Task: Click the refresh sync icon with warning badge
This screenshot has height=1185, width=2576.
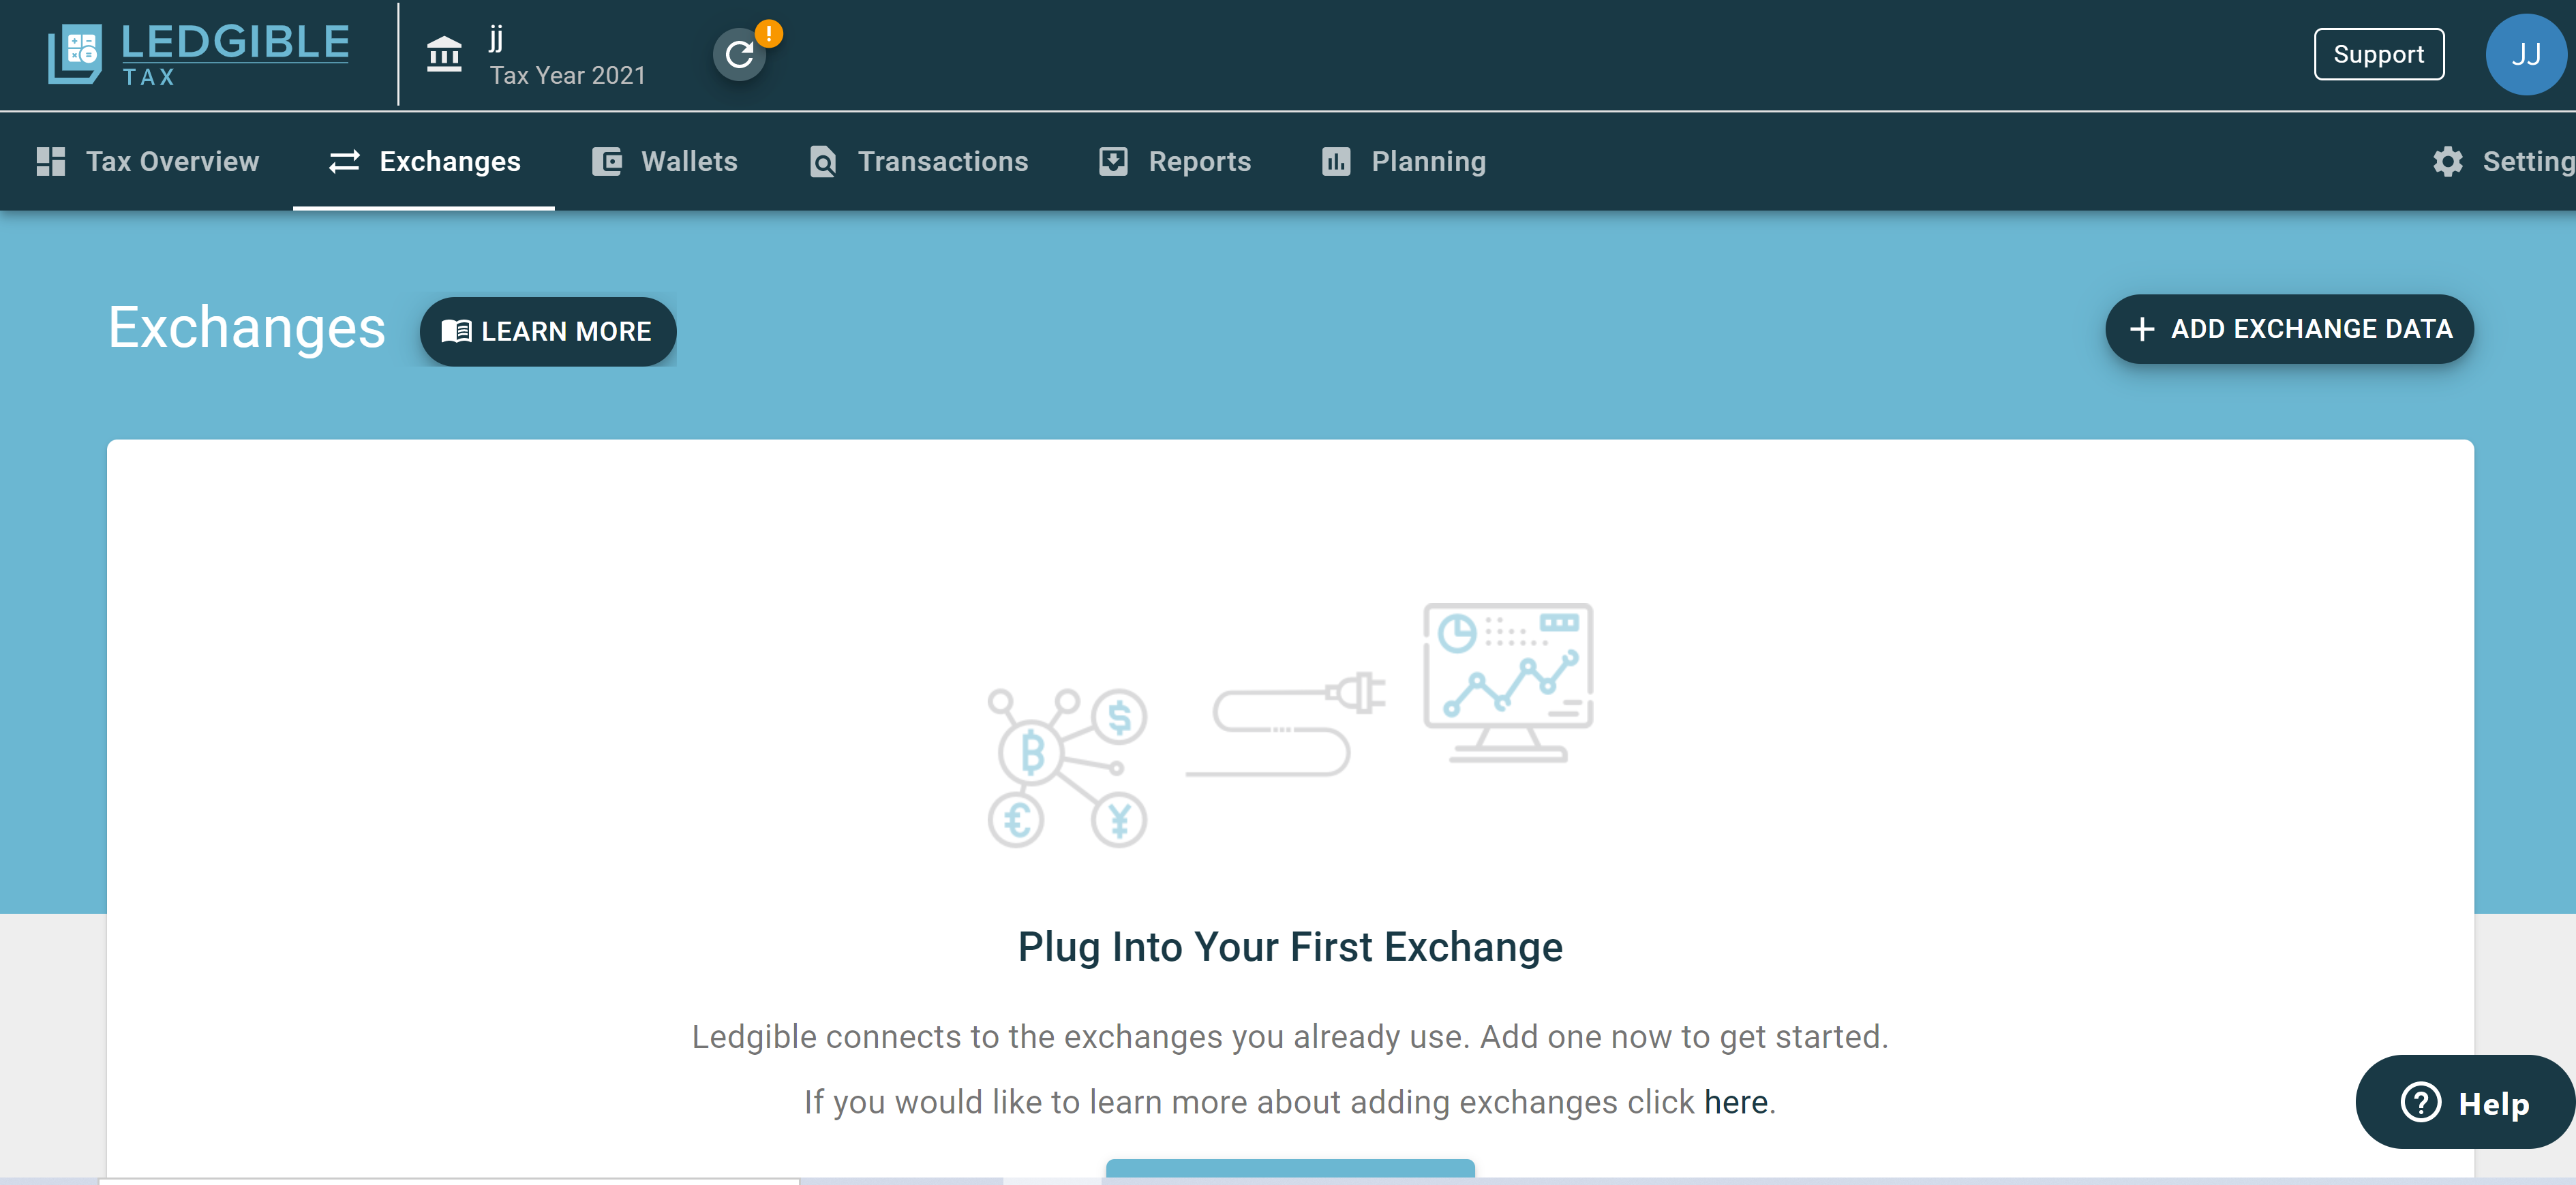Action: coord(740,54)
